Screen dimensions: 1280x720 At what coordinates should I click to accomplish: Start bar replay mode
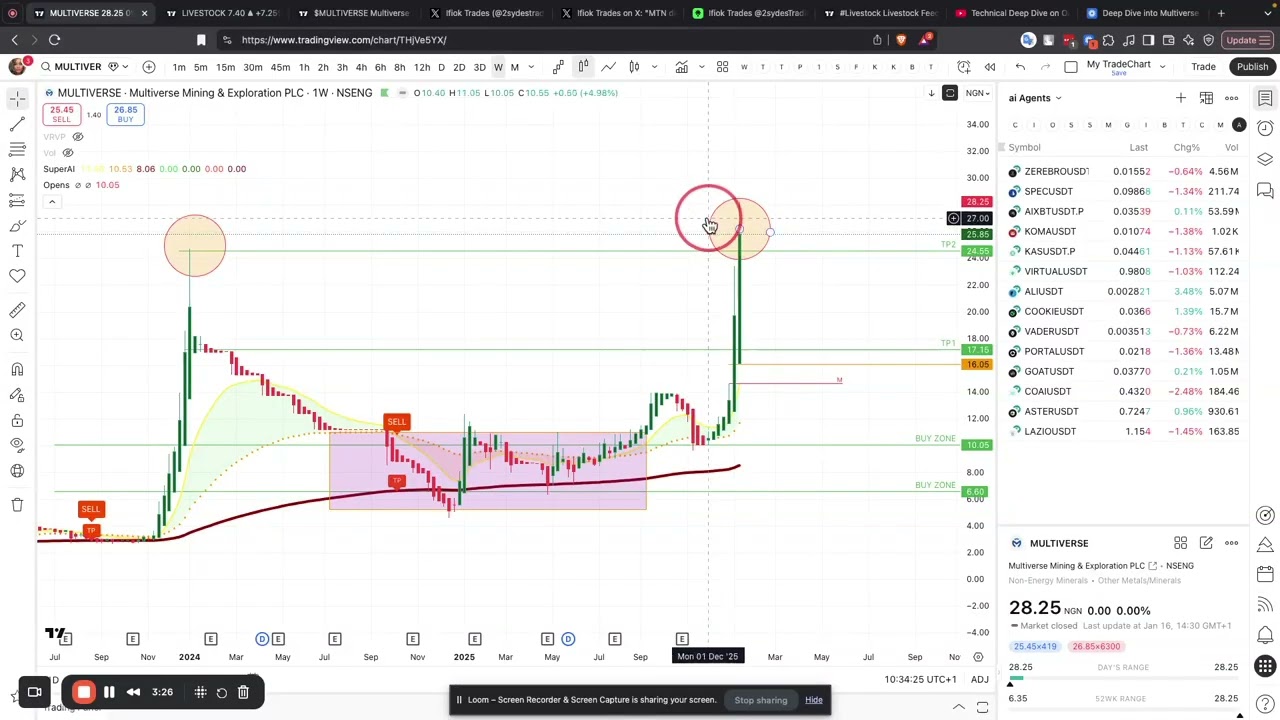(990, 67)
